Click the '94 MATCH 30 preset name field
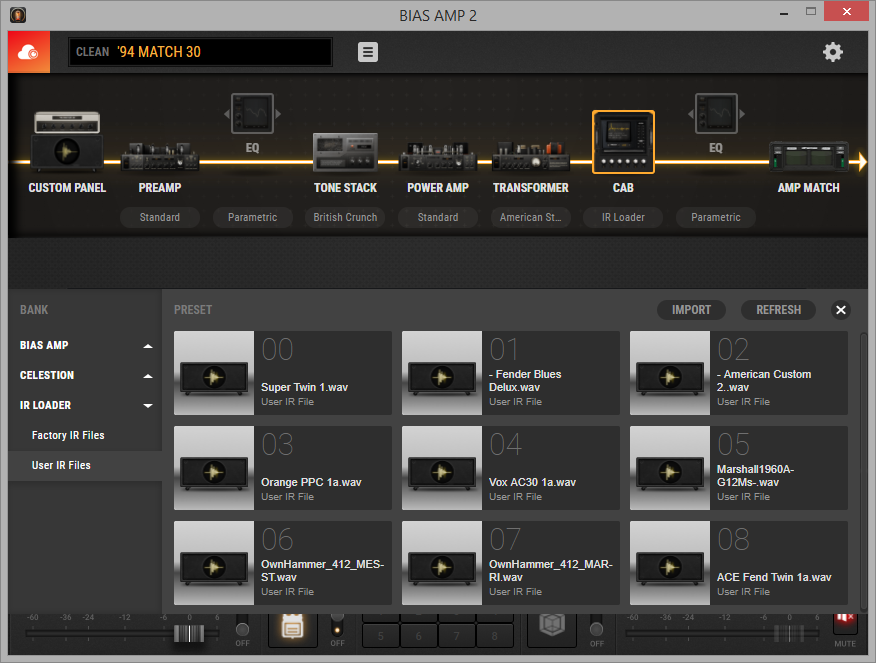 [x=200, y=52]
